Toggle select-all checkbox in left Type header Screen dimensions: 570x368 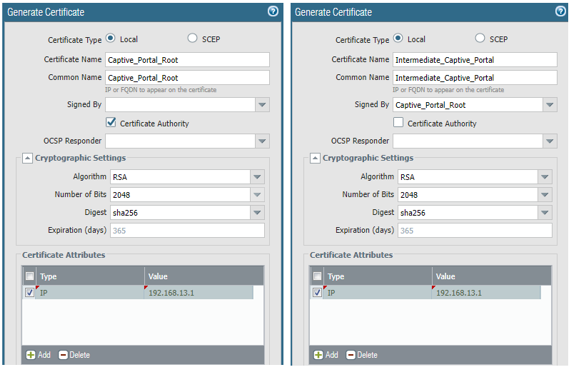click(x=30, y=276)
